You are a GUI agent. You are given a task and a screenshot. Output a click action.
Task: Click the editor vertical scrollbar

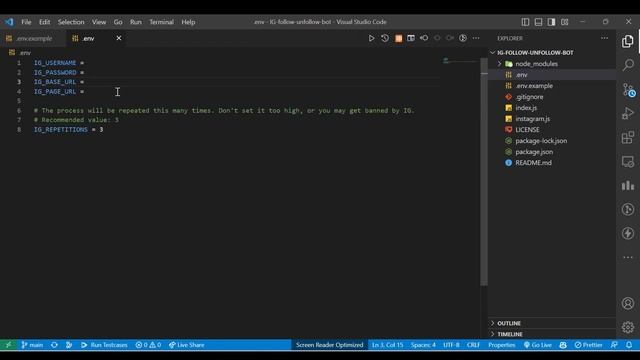click(x=484, y=171)
